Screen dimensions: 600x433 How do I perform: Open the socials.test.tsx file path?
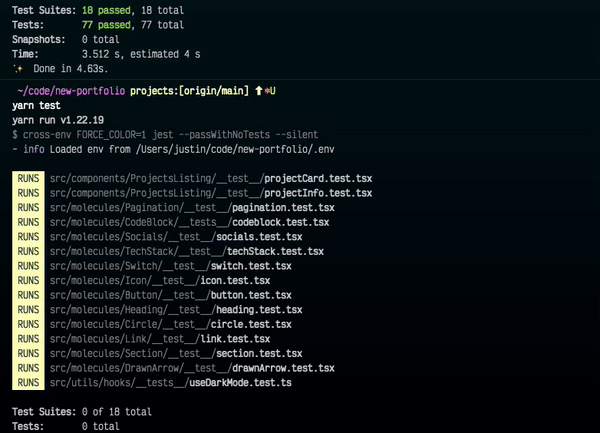pos(175,237)
